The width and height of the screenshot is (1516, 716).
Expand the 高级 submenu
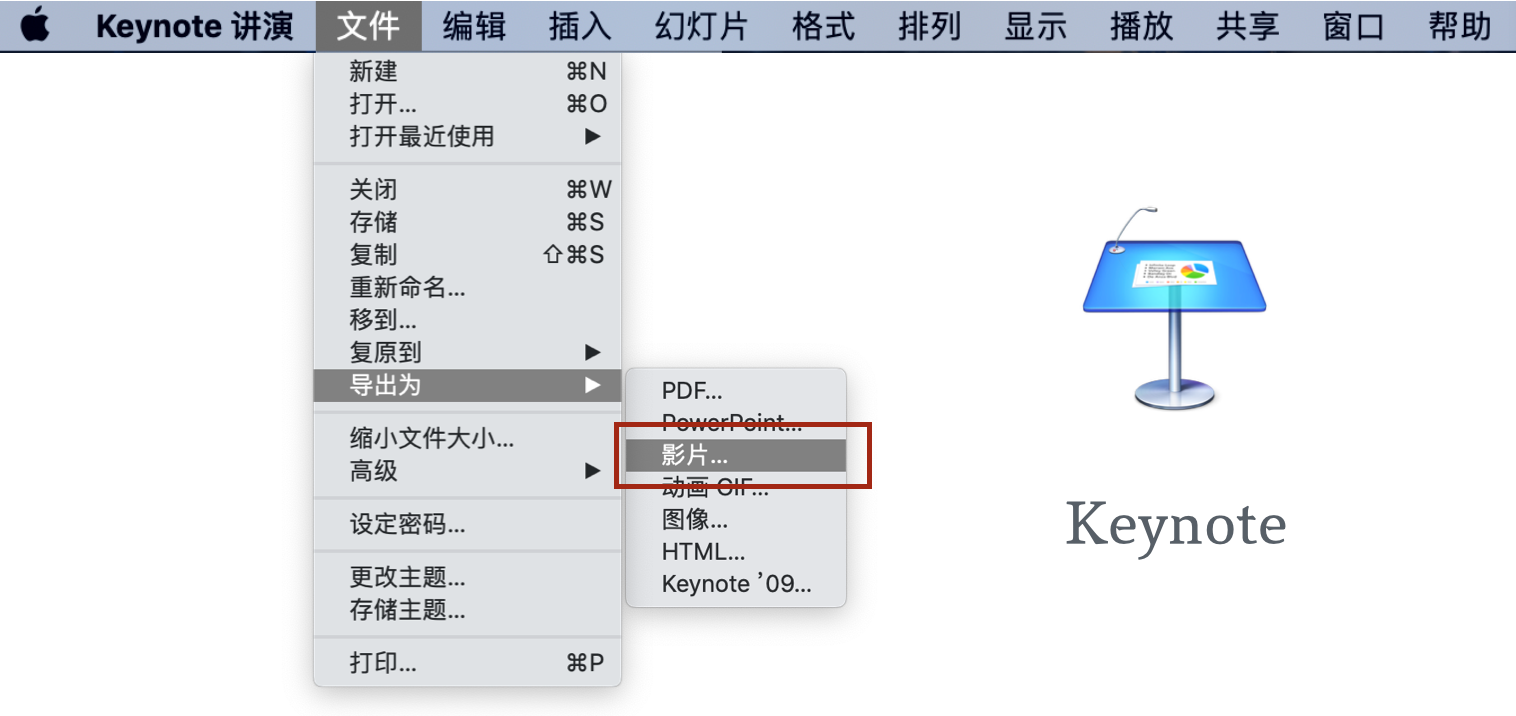pyautogui.click(x=468, y=470)
